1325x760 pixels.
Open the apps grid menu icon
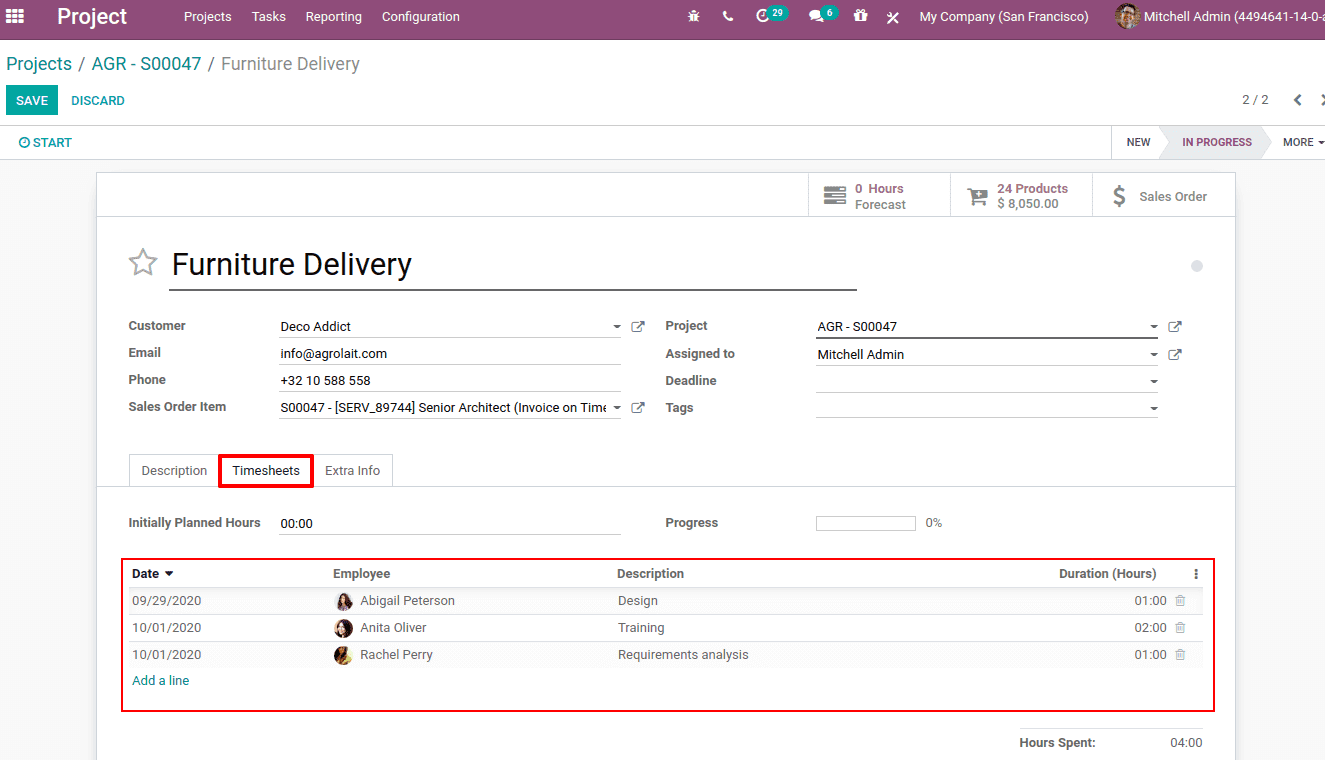[x=15, y=16]
